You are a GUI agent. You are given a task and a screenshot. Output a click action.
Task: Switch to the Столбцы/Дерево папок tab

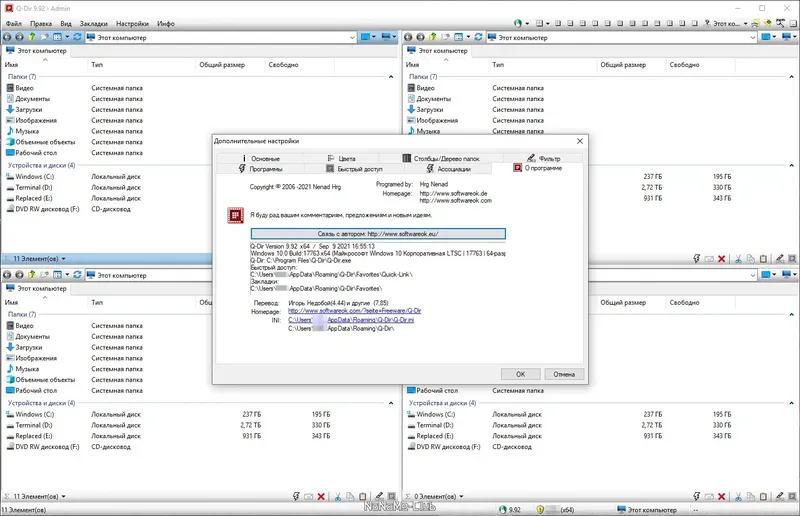[441, 158]
